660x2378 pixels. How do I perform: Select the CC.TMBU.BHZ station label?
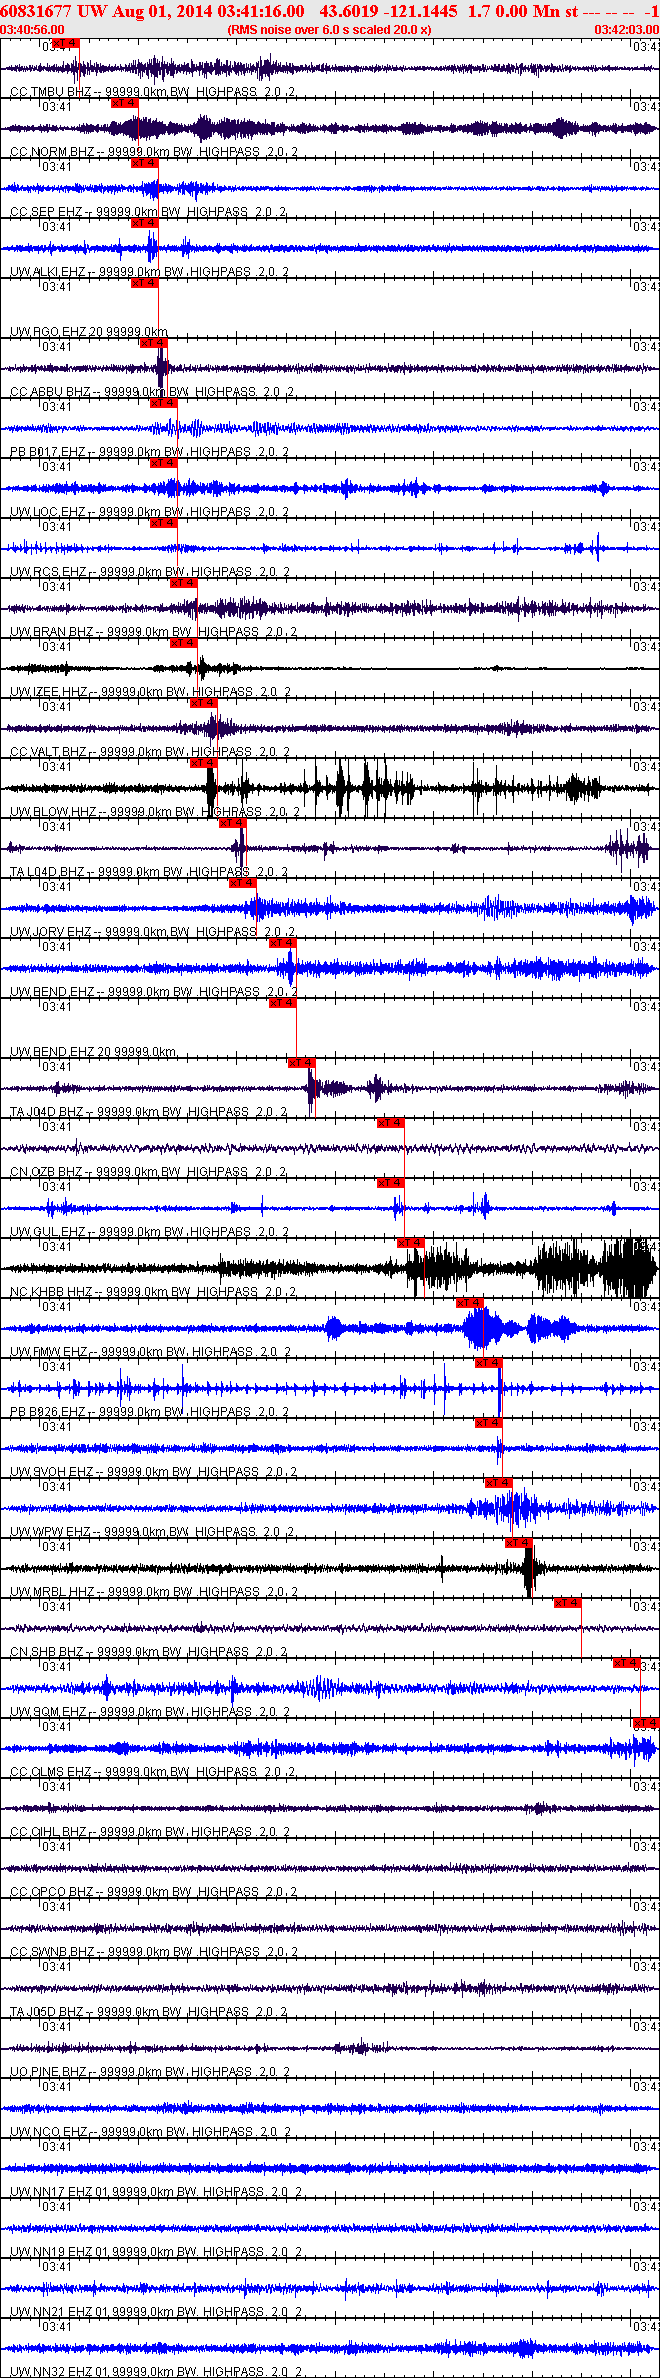click(x=153, y=92)
